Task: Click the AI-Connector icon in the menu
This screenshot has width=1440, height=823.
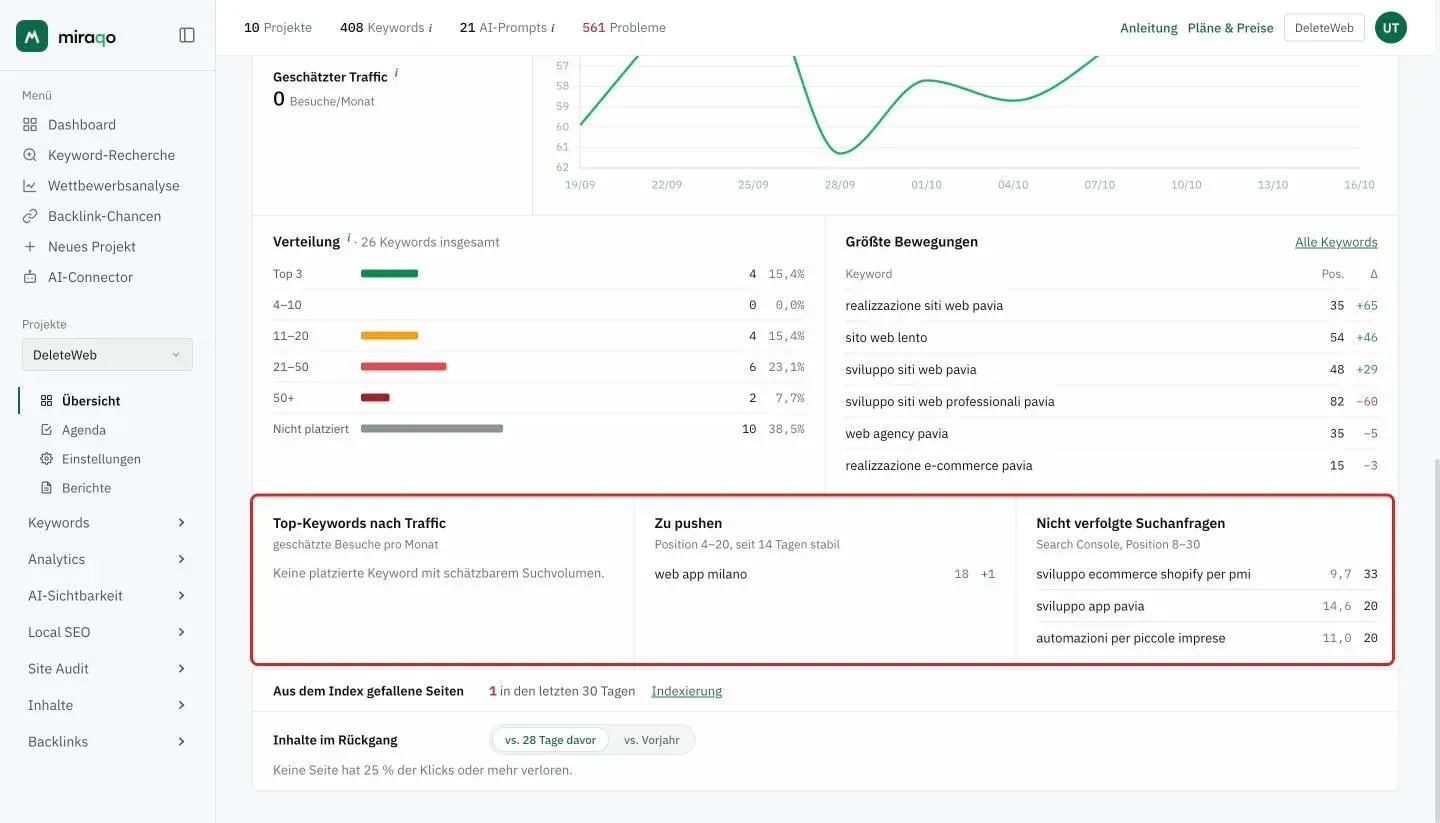Action: click(x=30, y=277)
